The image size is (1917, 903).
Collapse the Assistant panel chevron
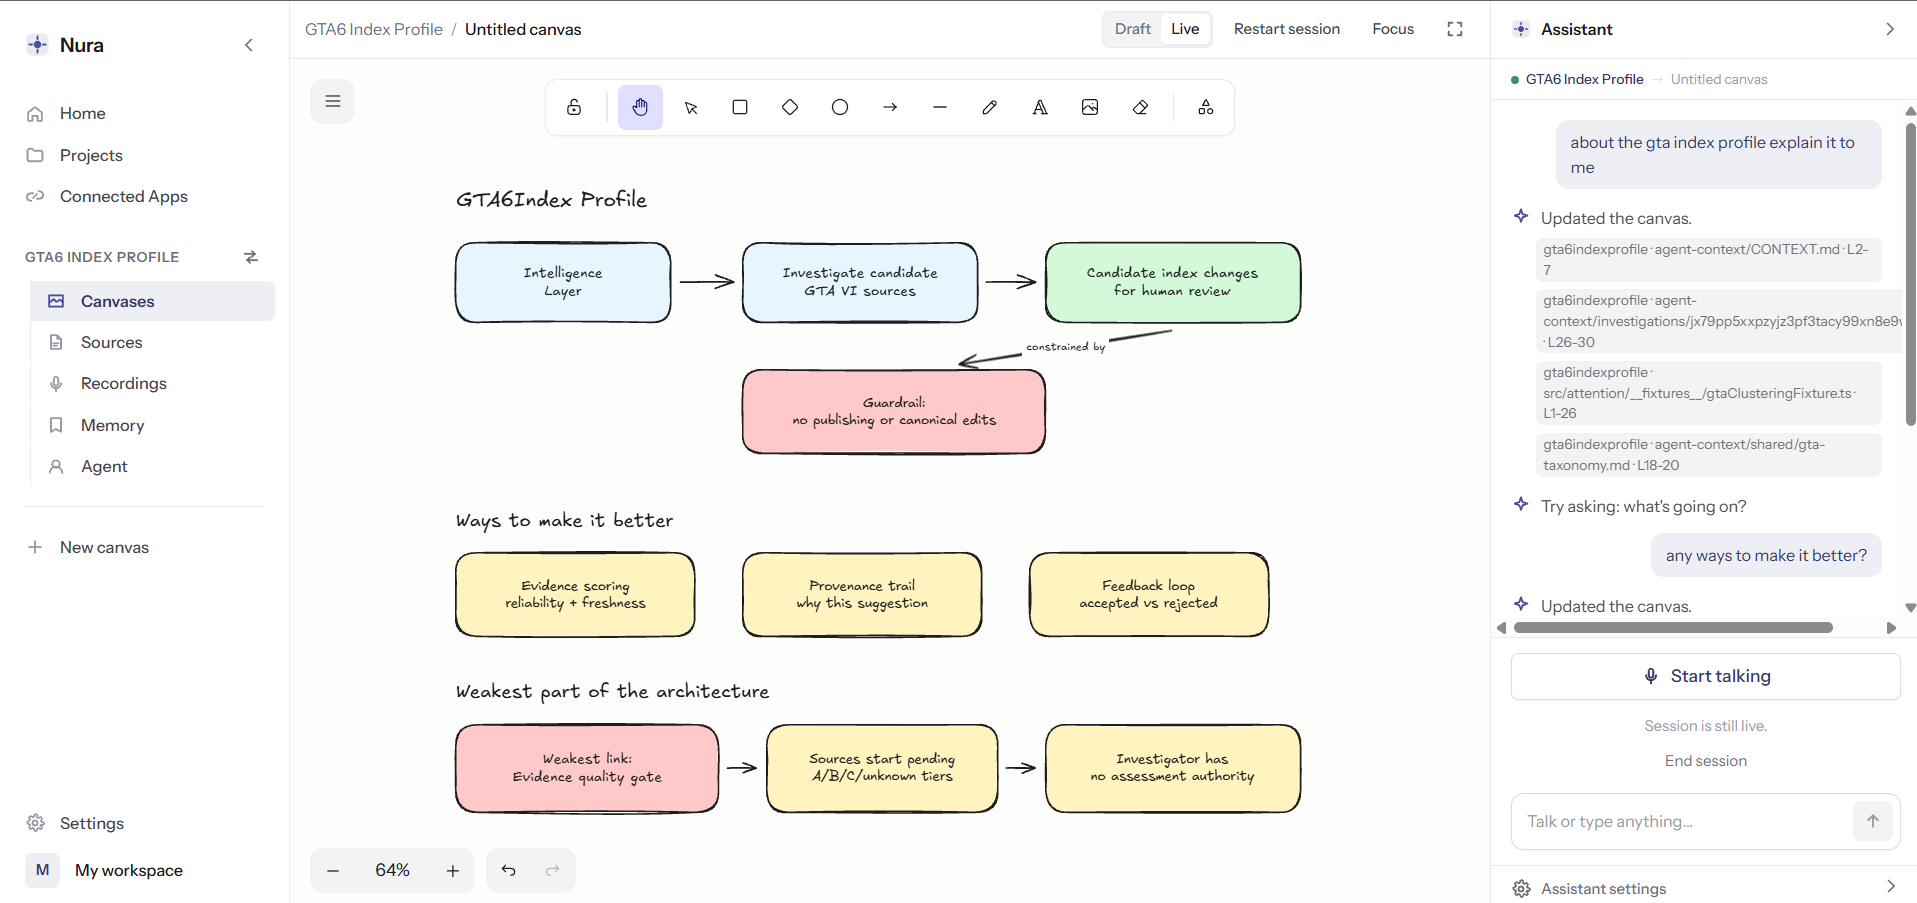(x=1889, y=29)
